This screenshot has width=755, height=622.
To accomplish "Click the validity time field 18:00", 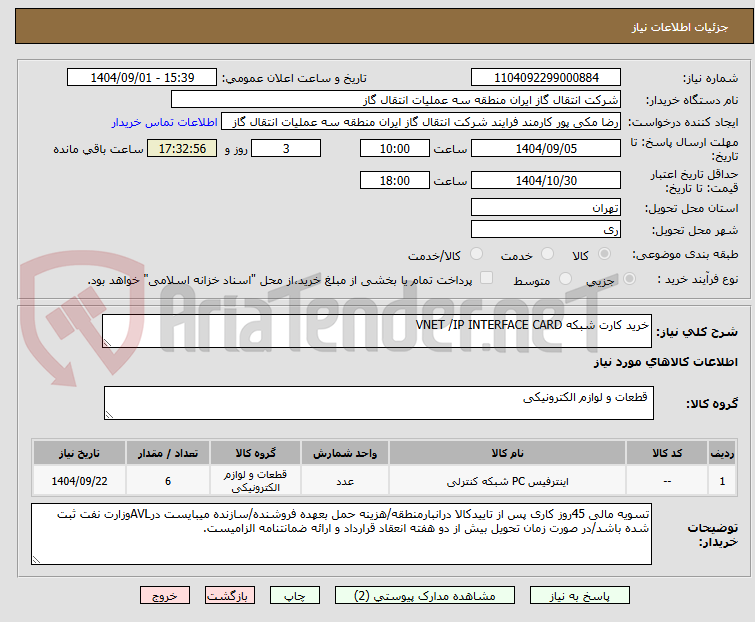I will pyautogui.click(x=395, y=181).
